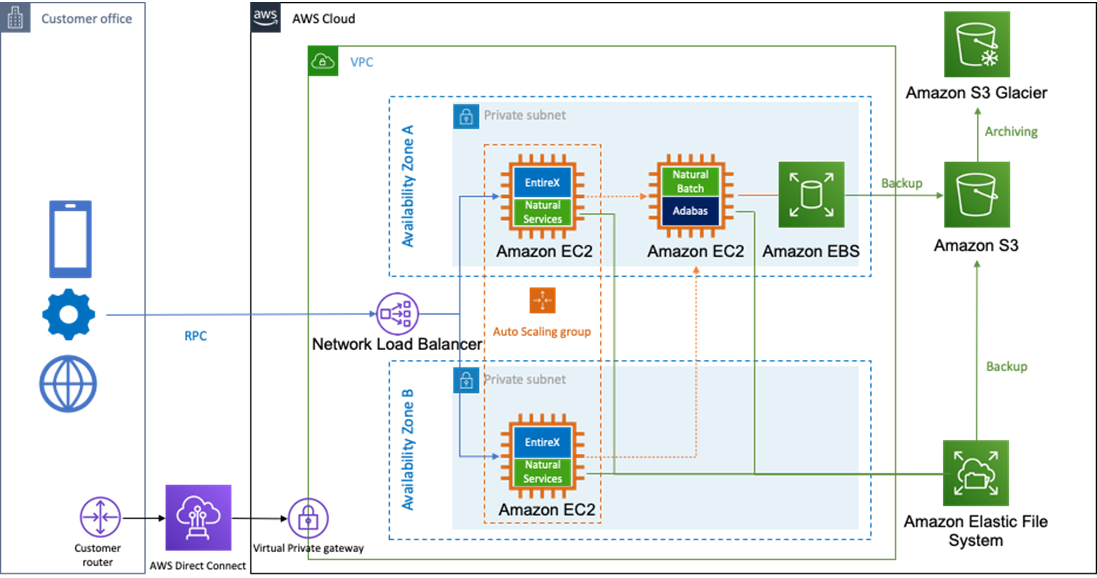Image resolution: width=1097 pixels, height=578 pixels.
Task: Select the Amazon EBS volume icon
Action: tap(812, 195)
